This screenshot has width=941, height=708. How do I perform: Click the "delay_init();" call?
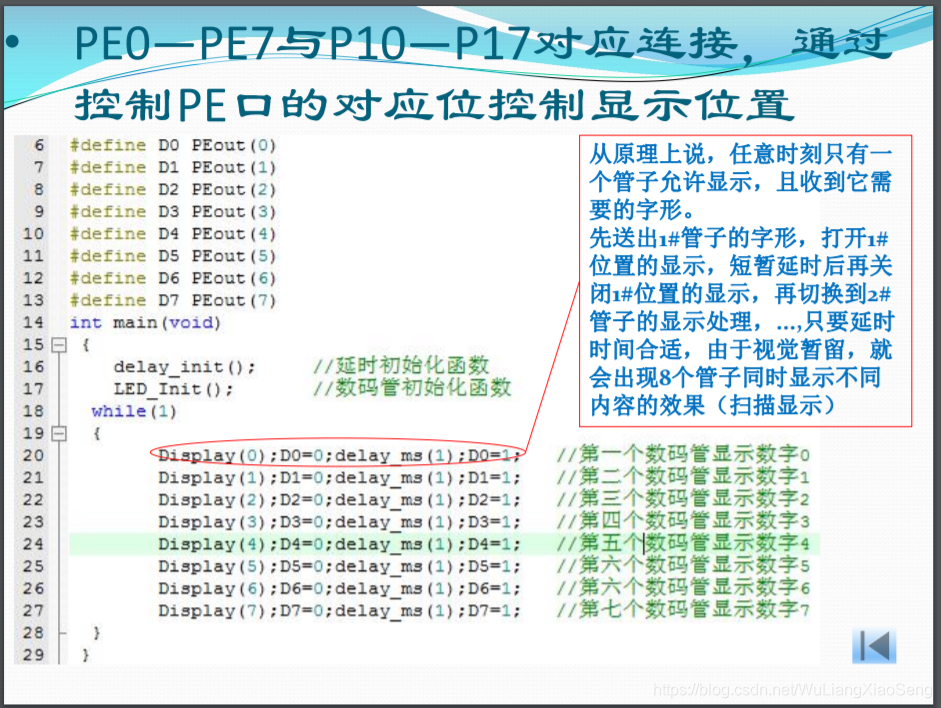185,367
